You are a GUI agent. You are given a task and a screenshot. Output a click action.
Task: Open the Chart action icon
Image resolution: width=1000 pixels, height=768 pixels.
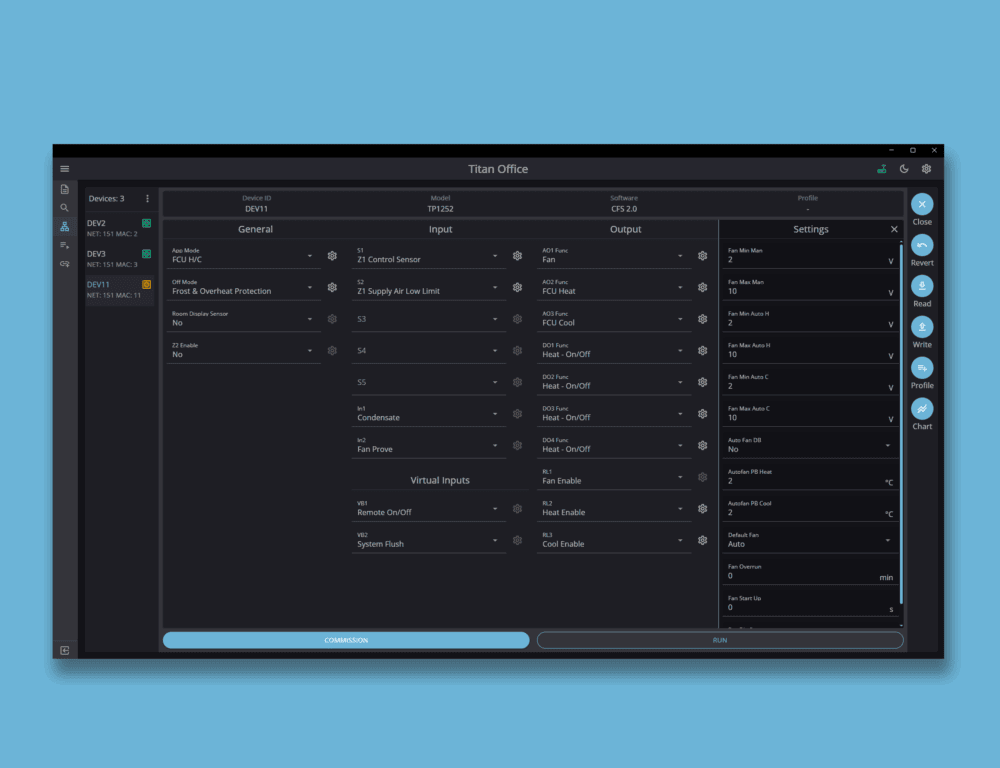click(x=921, y=409)
